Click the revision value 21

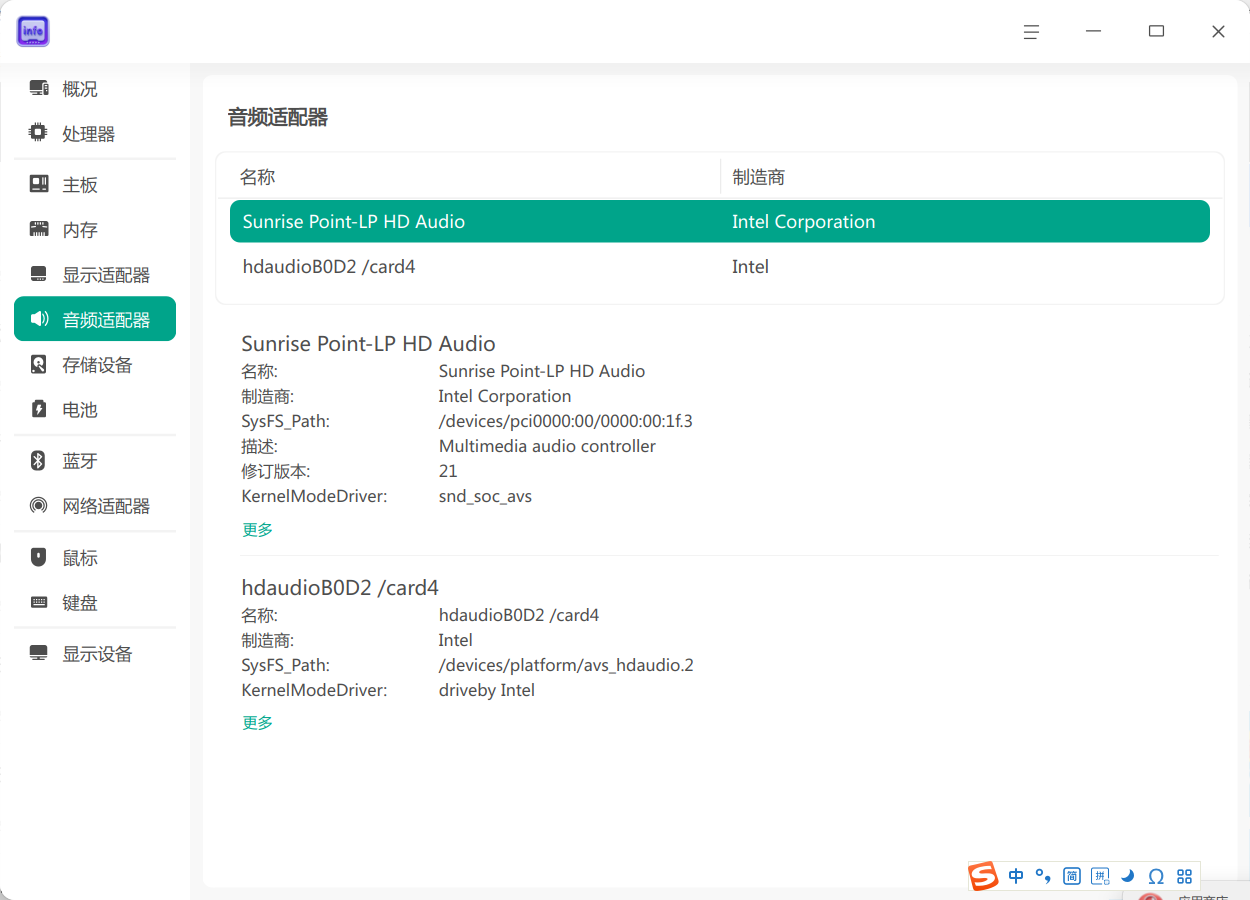pyautogui.click(x=448, y=471)
